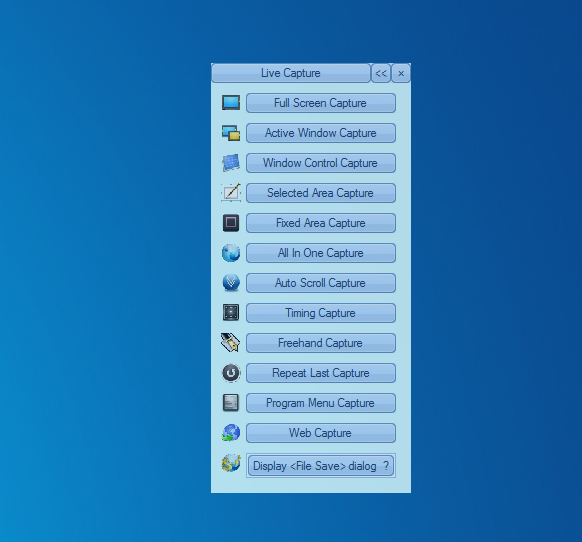Click the Window Control Capture grid icon
582x542 pixels.
pyautogui.click(x=231, y=163)
